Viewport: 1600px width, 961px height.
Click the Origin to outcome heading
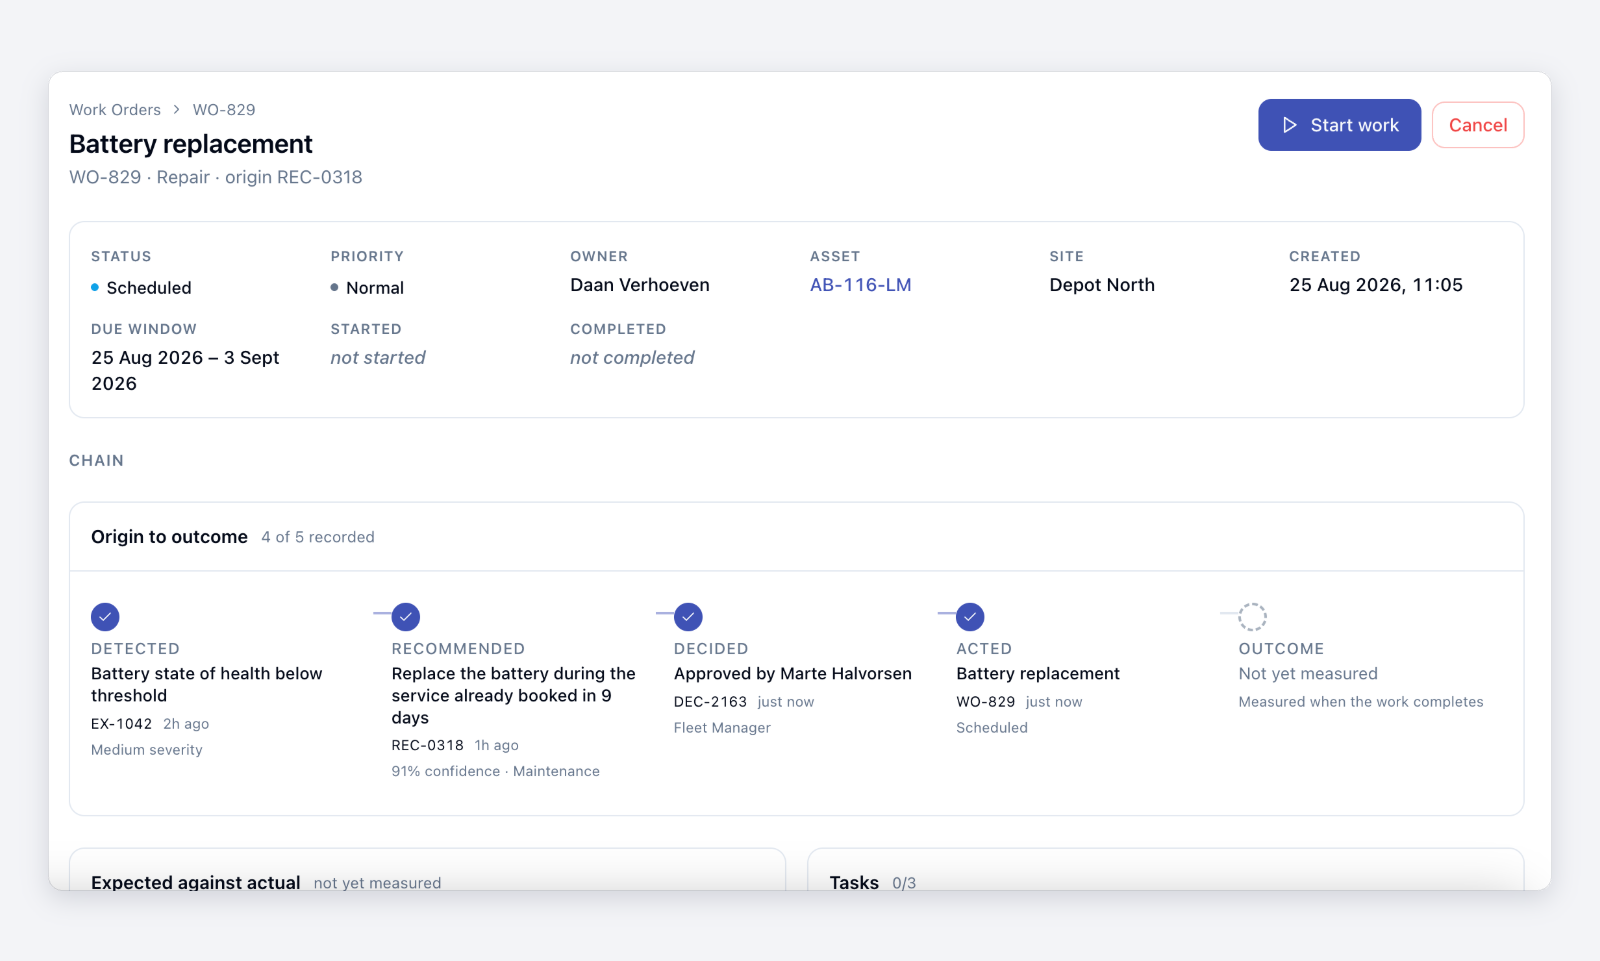[x=169, y=537]
